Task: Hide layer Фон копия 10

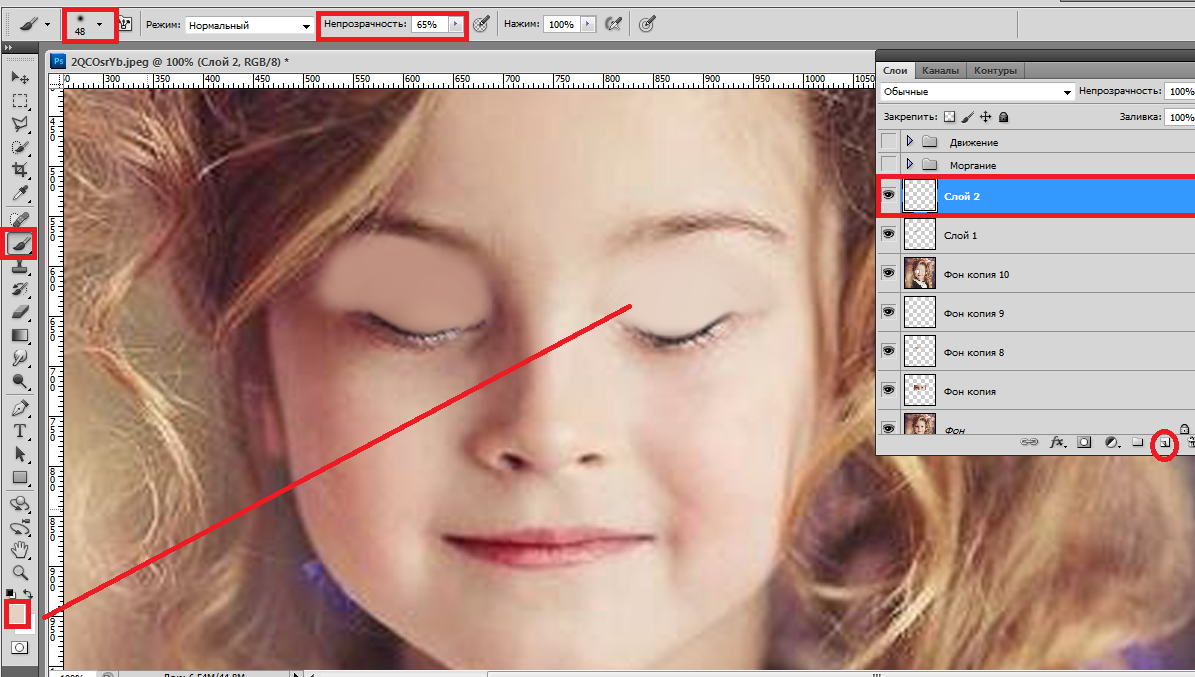Action: pyautogui.click(x=889, y=273)
